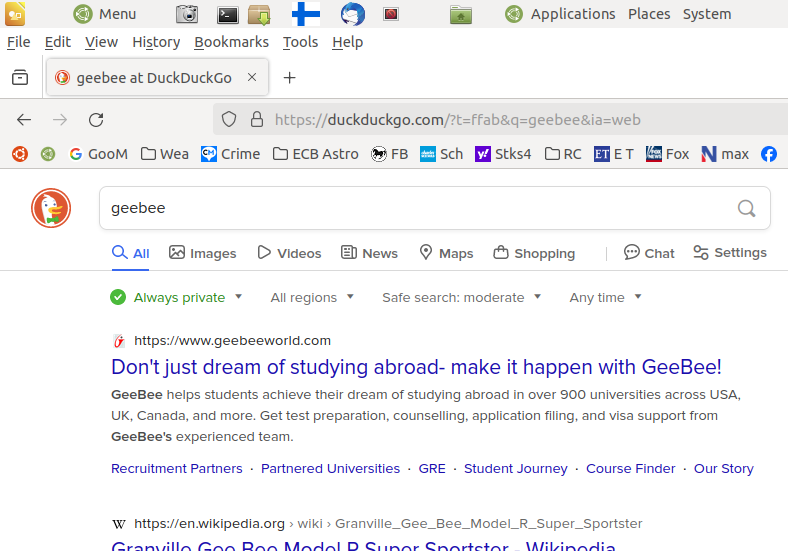This screenshot has width=788, height=551.
Task: Open the Partnered Universities sitelink
Action: (x=330, y=469)
